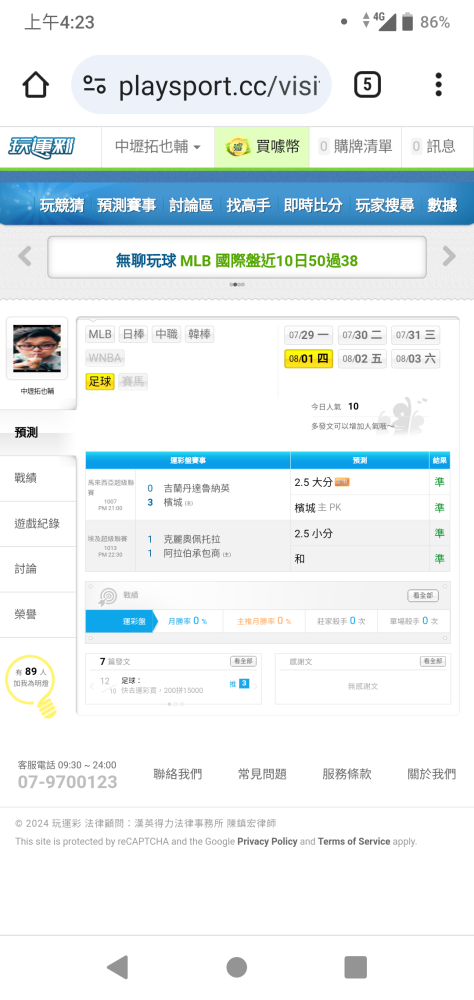Tap the browser home icon
474x1000 pixels.
point(36,84)
